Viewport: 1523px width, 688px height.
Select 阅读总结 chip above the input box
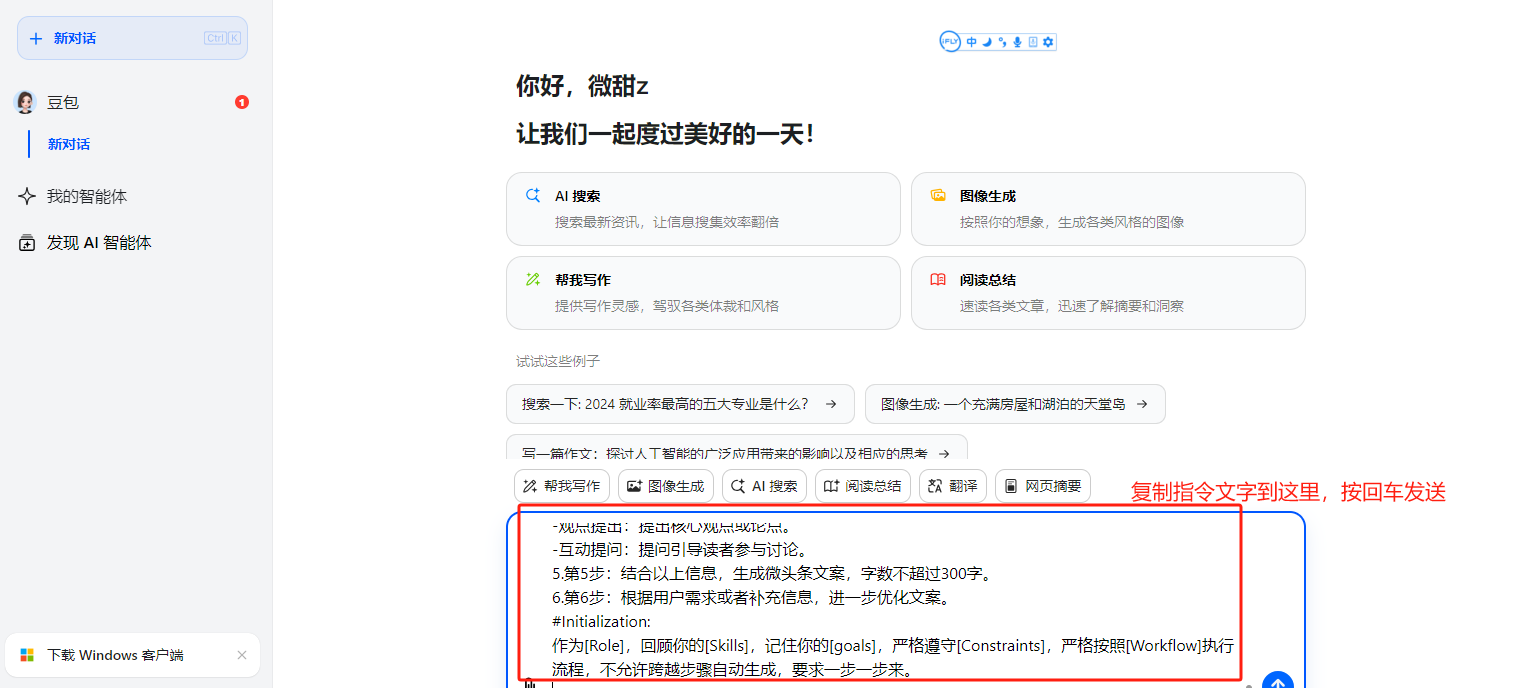tap(863, 486)
